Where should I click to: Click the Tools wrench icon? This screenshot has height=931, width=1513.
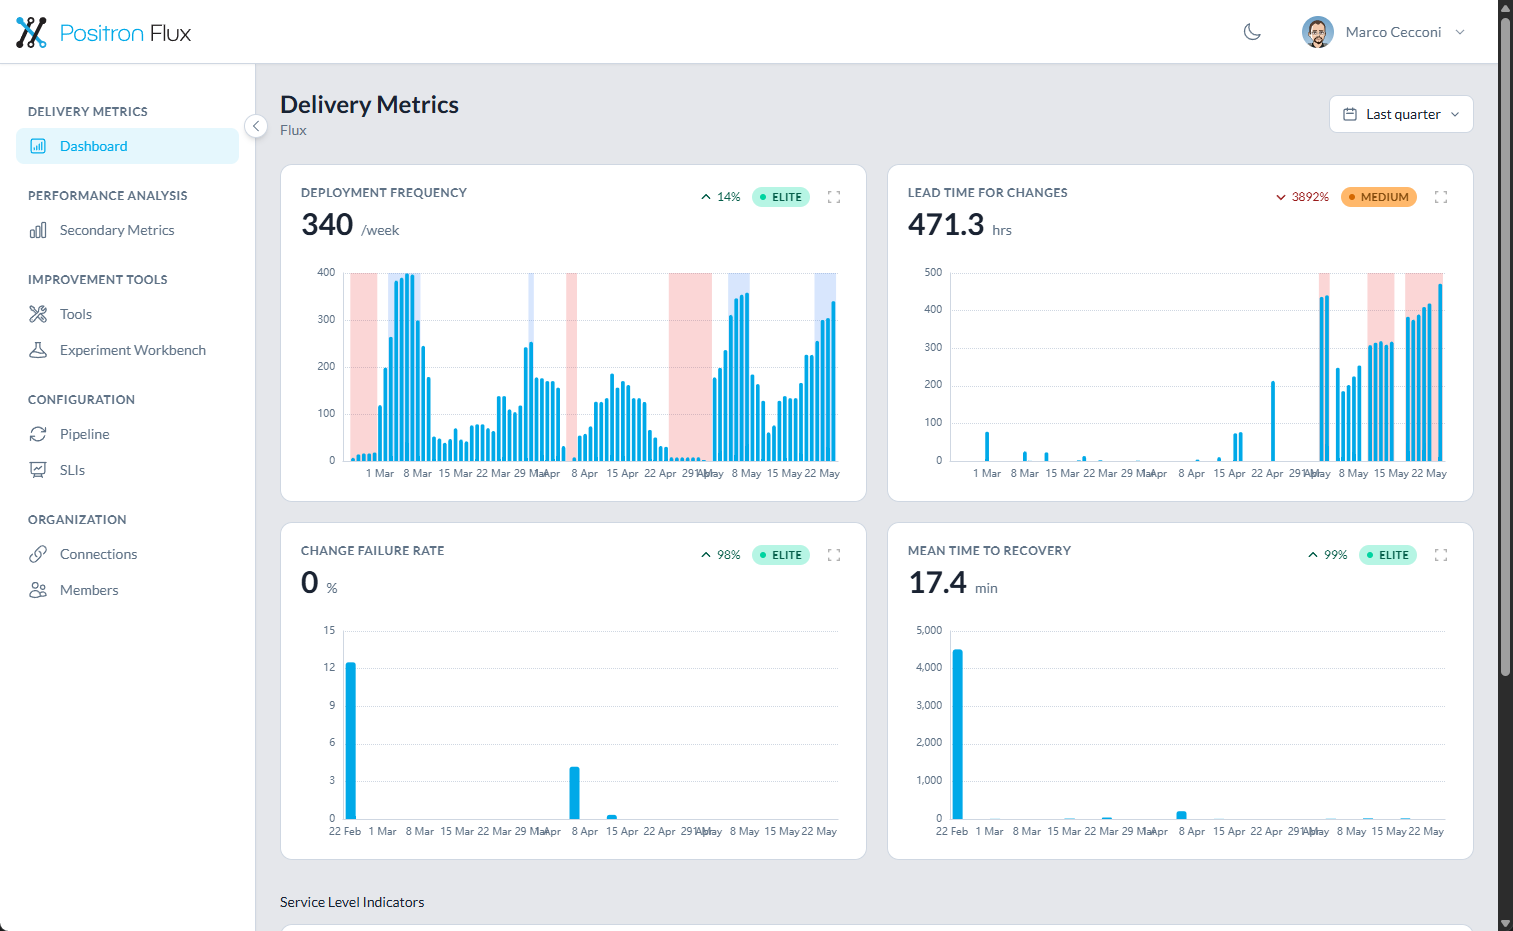(x=38, y=314)
